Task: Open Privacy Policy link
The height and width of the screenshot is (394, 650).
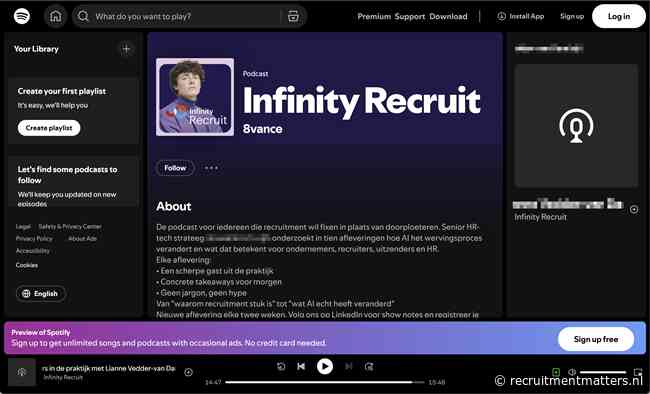Action: pyautogui.click(x=34, y=238)
